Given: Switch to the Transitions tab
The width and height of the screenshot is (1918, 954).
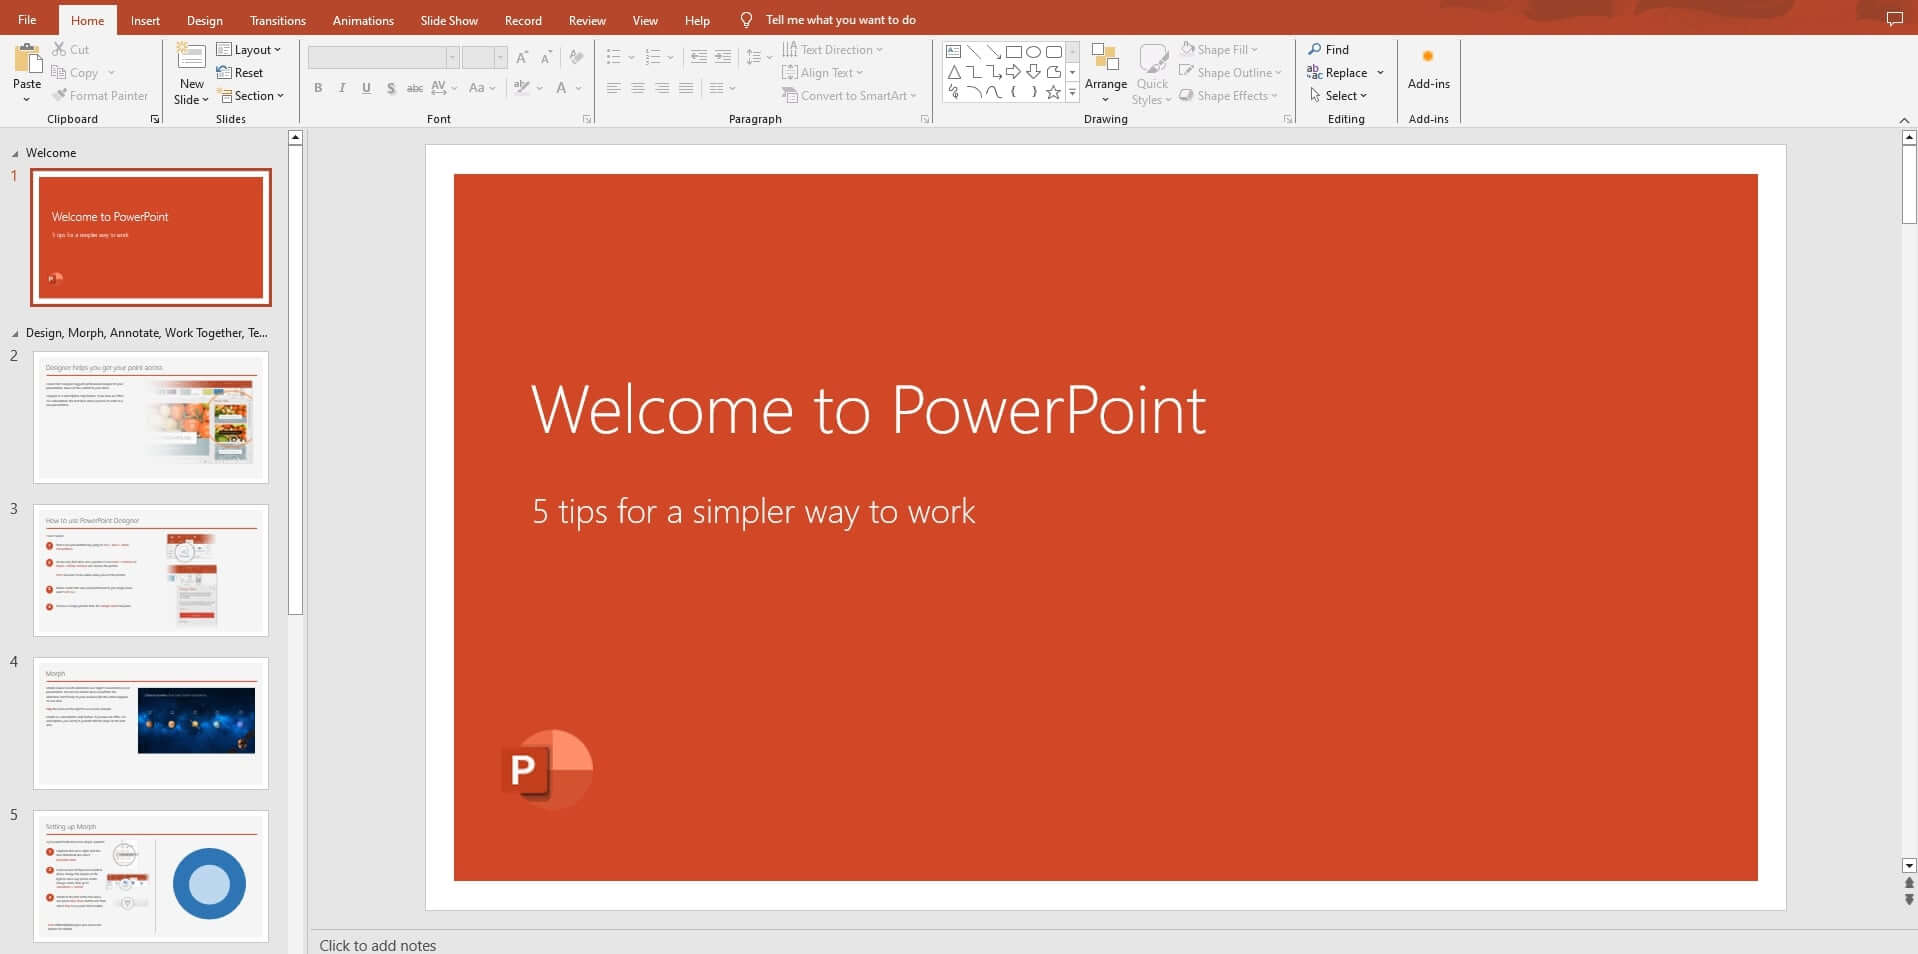Looking at the screenshot, I should pos(278,20).
